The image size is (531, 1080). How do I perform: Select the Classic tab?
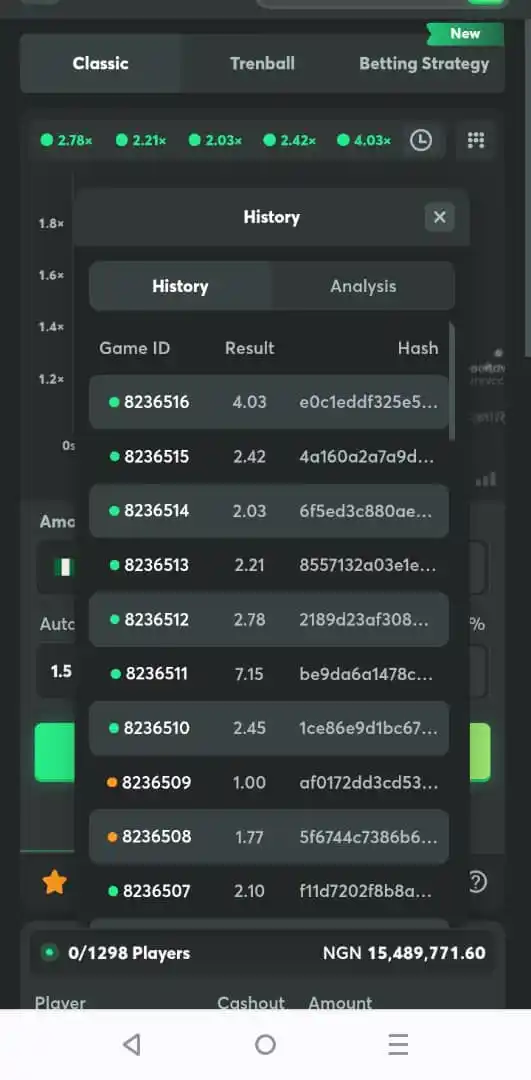pyautogui.click(x=101, y=63)
